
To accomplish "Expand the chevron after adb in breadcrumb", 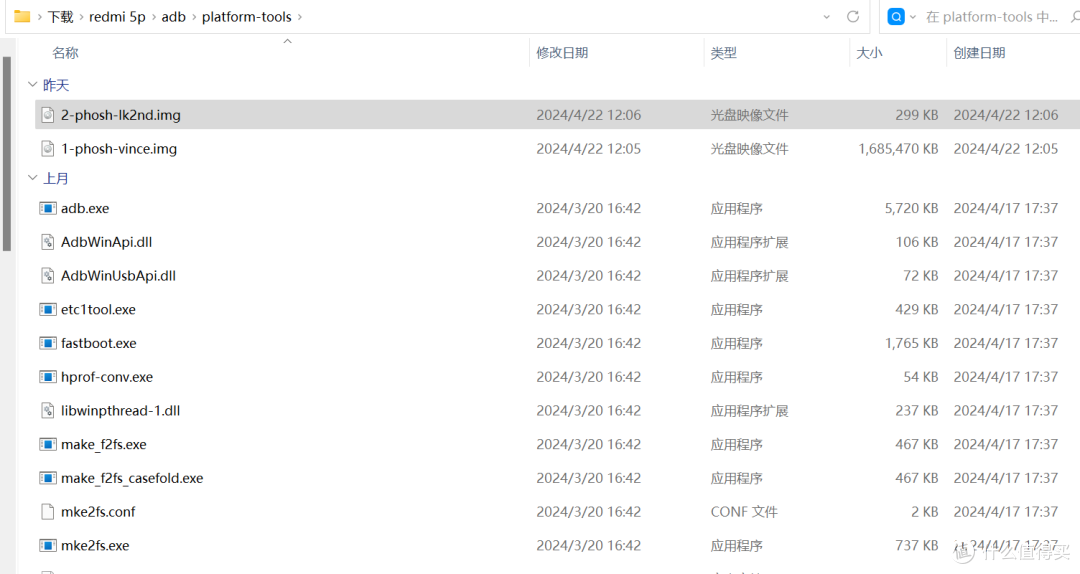I will 194,17.
